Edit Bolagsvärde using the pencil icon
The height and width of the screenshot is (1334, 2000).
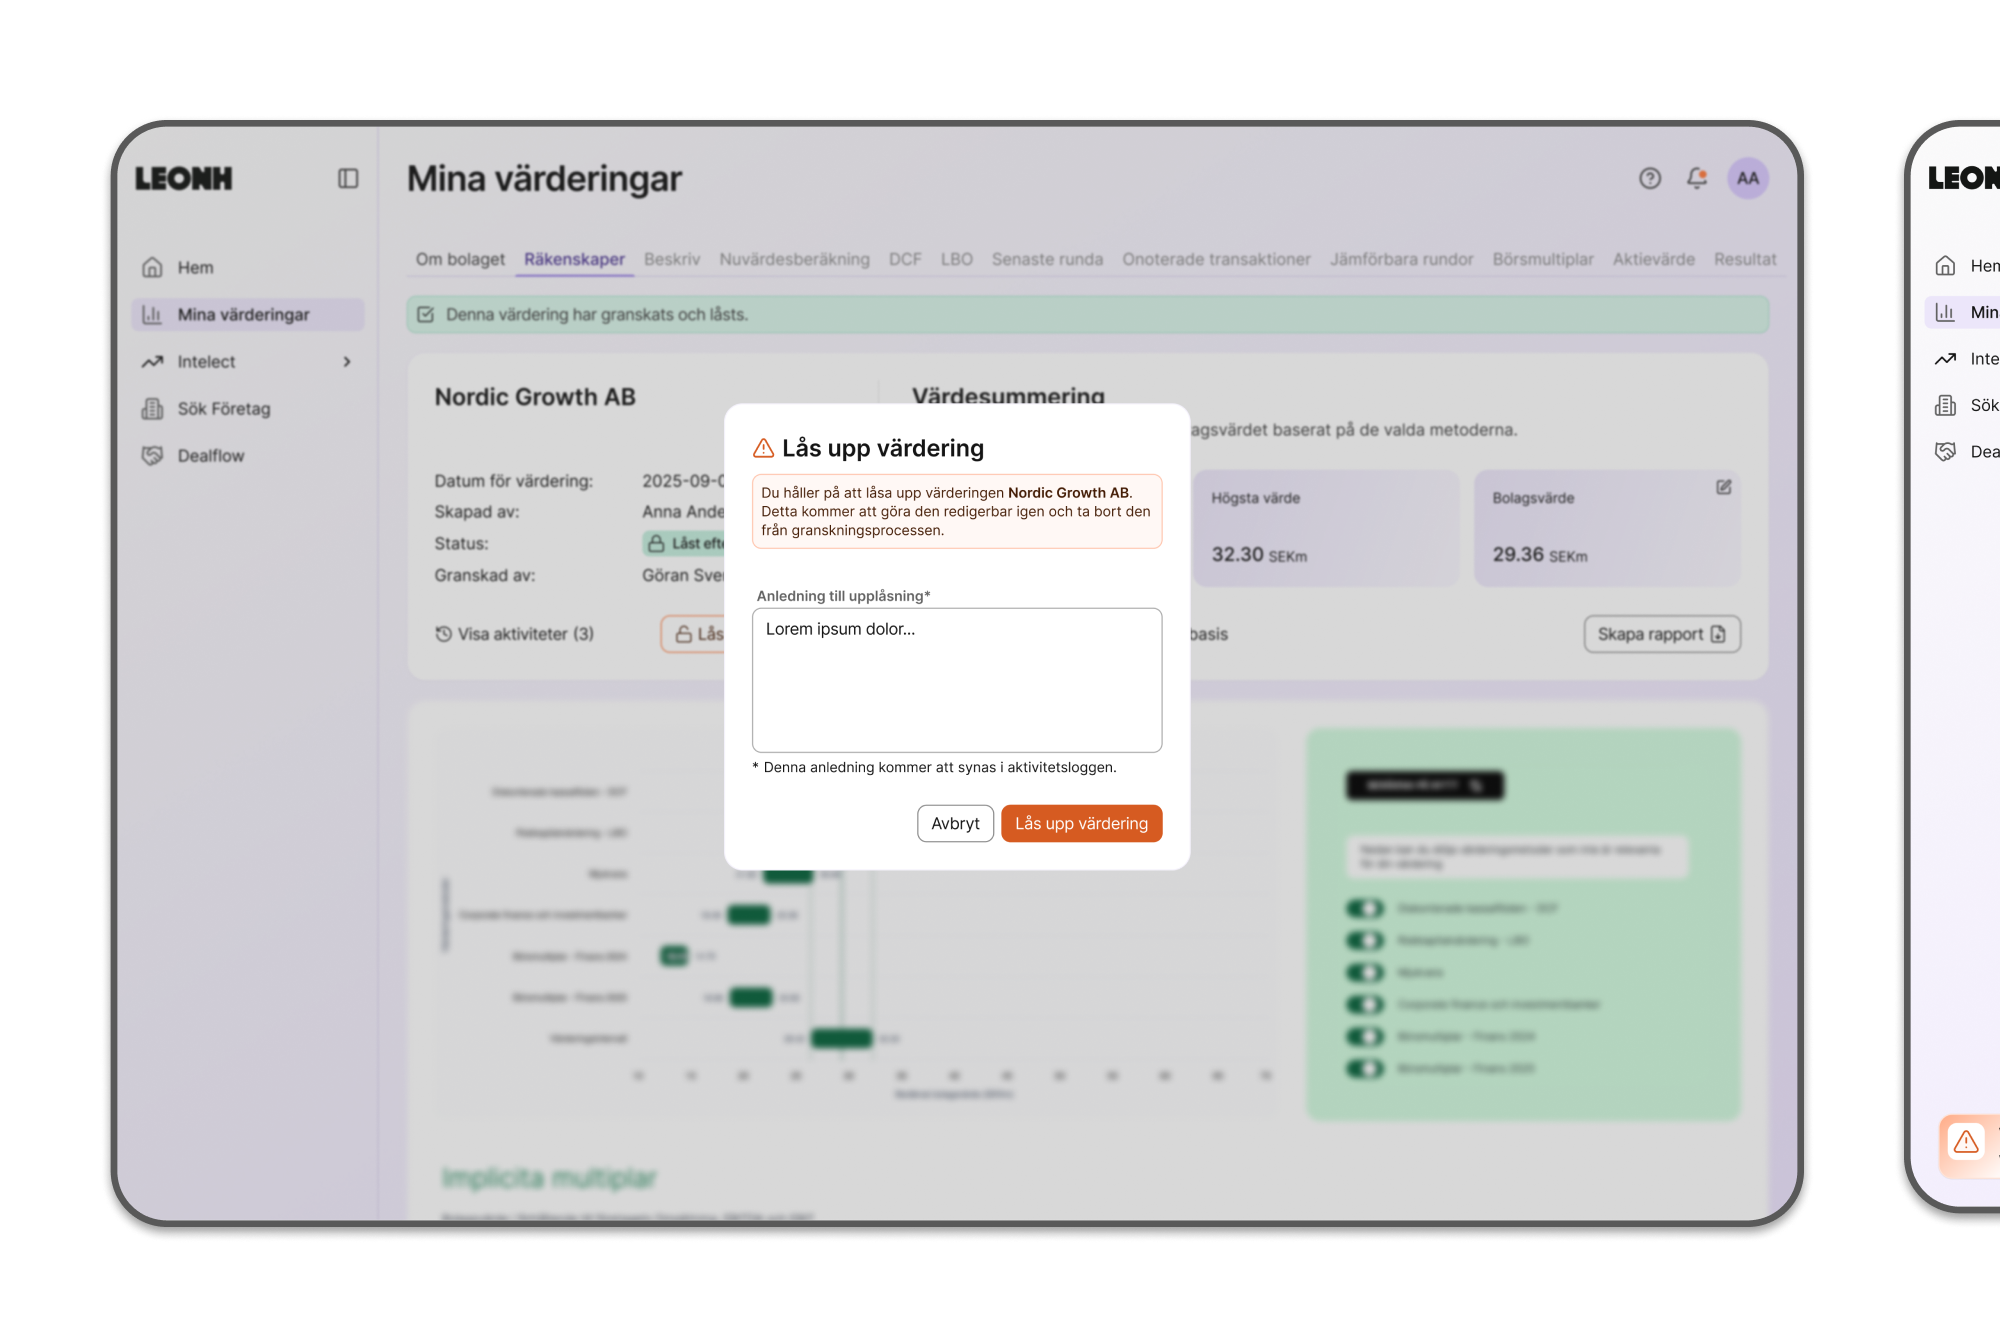coord(1722,488)
